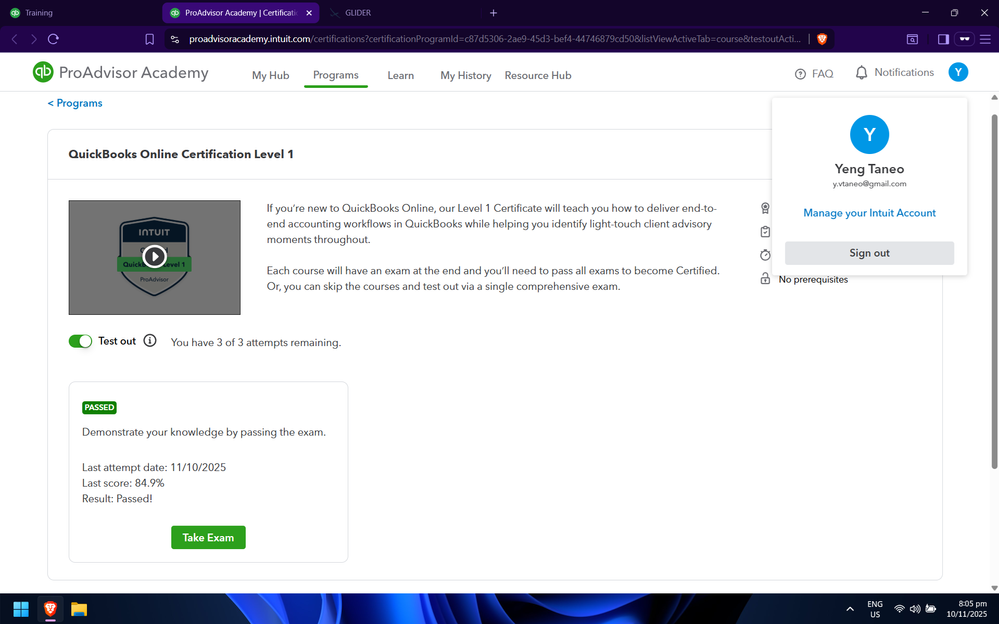Open the browser sidebar panel icon
Image resolution: width=999 pixels, height=624 pixels.
(944, 39)
